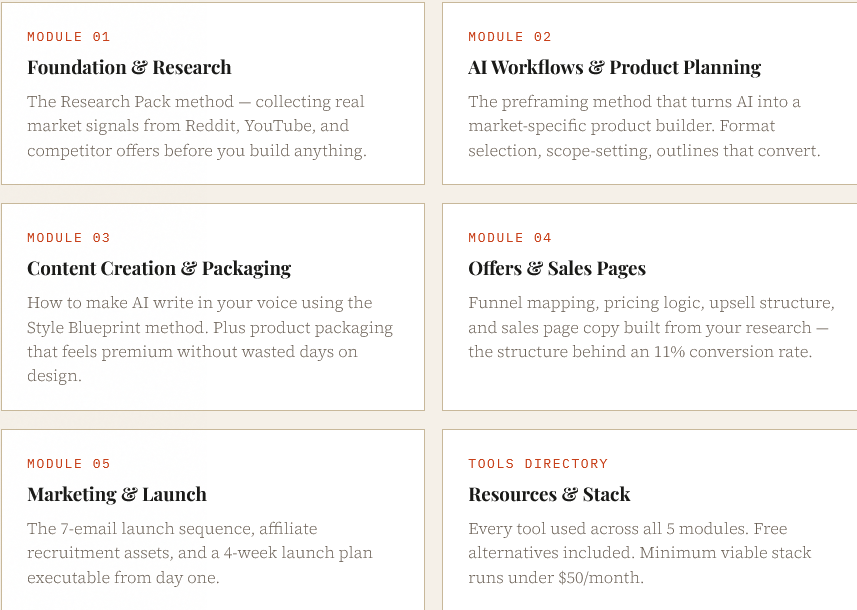Image resolution: width=857 pixels, height=610 pixels.
Task: Select the Research Pack method description
Action: (x=197, y=126)
